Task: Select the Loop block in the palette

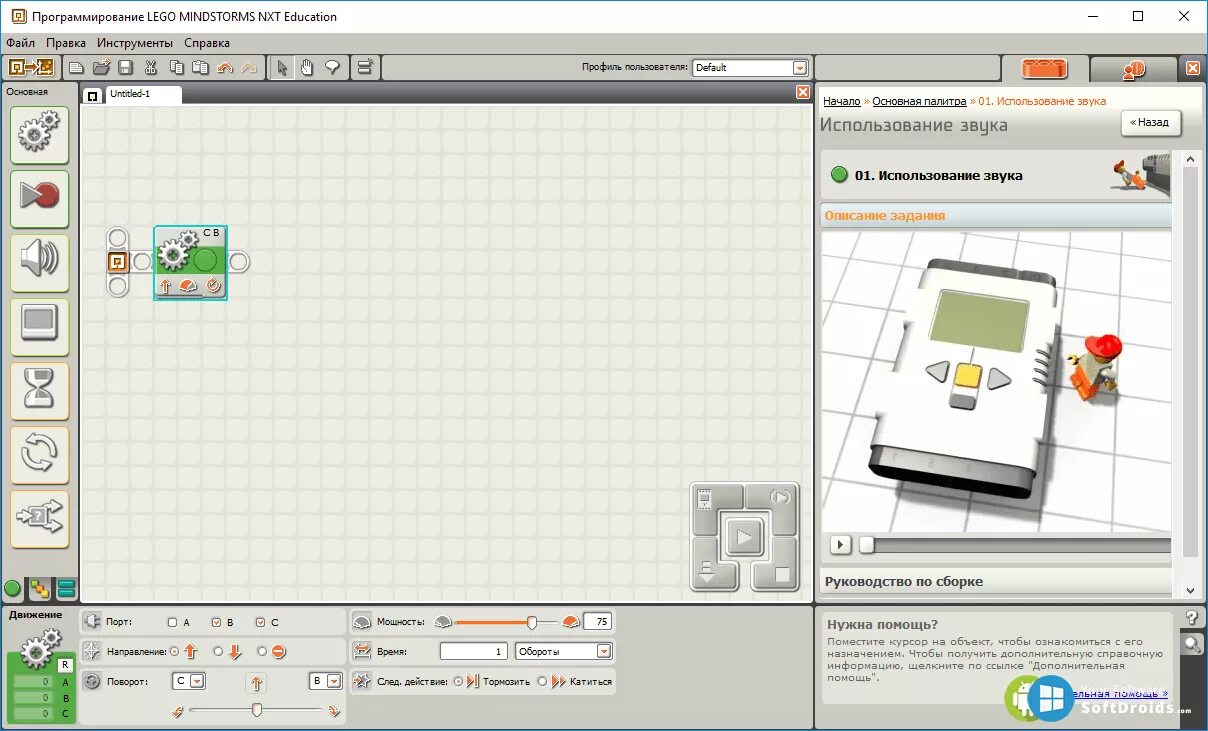Action: point(40,454)
